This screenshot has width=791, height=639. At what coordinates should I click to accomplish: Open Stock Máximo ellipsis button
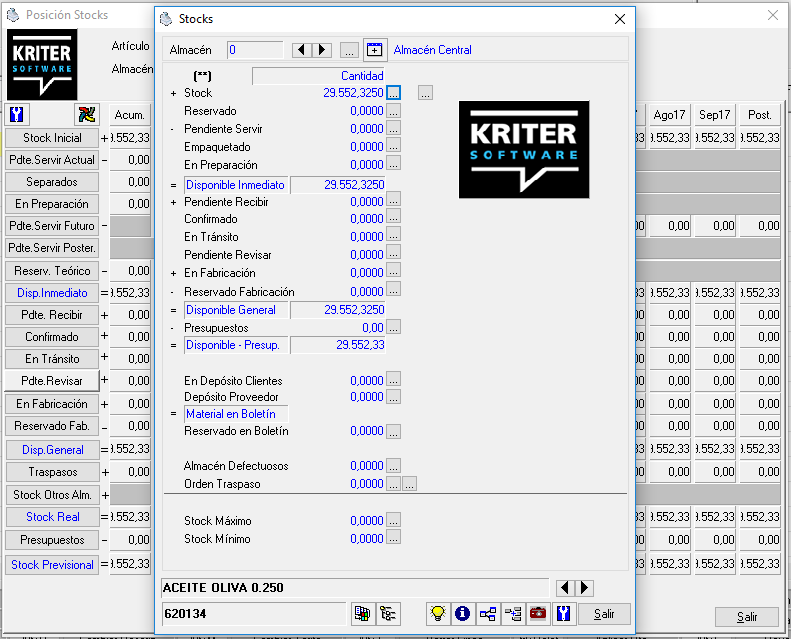coord(393,519)
